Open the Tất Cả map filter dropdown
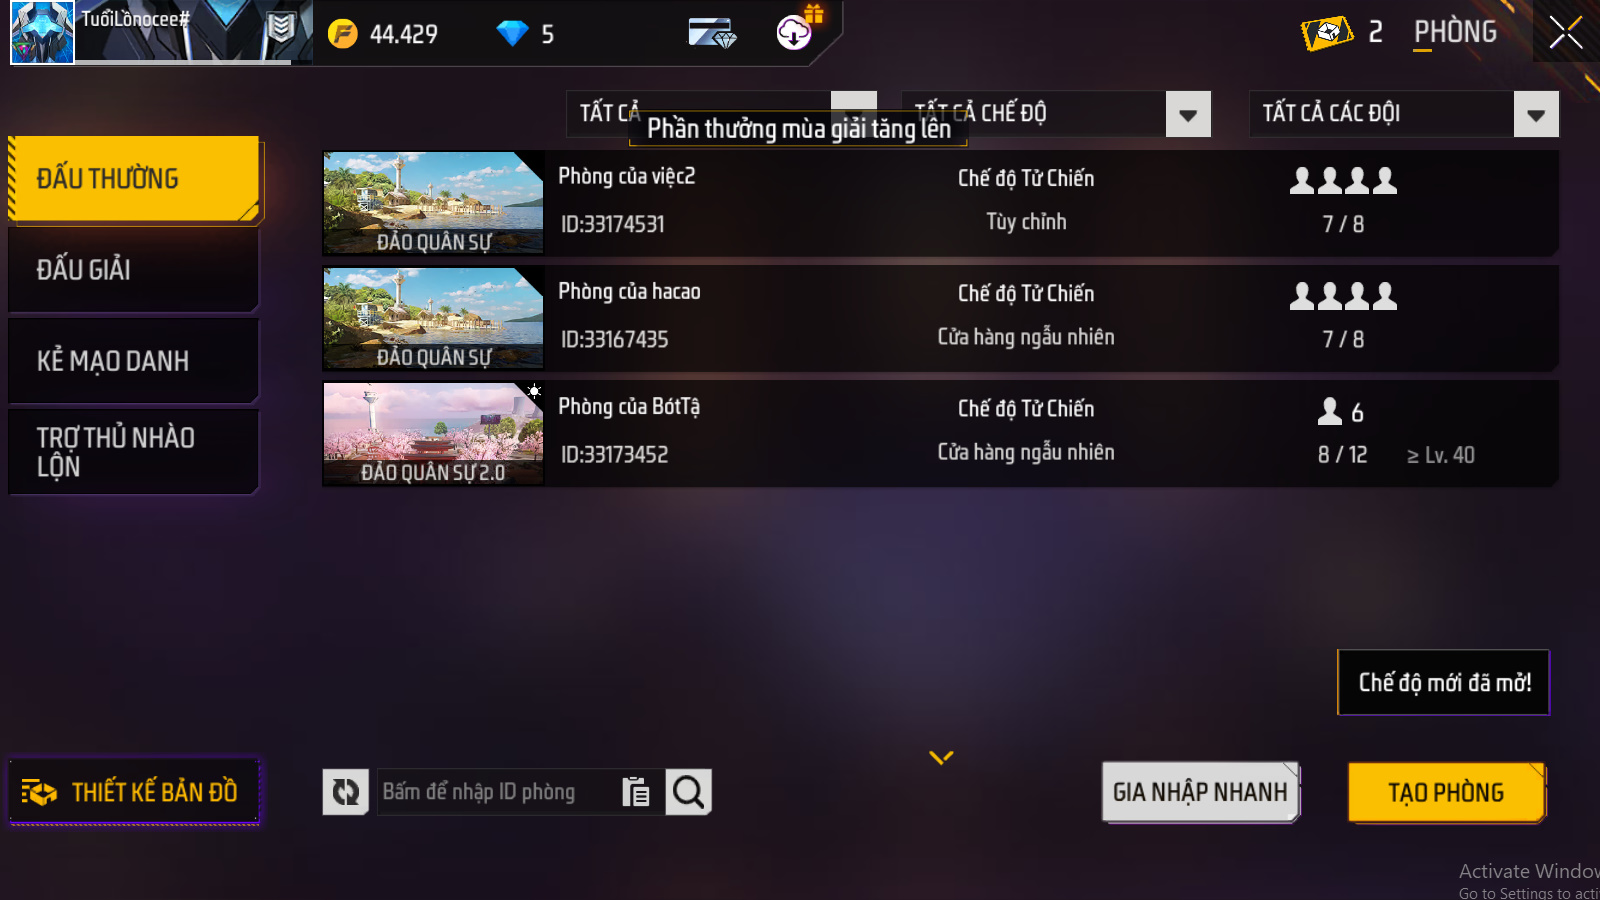 point(854,103)
